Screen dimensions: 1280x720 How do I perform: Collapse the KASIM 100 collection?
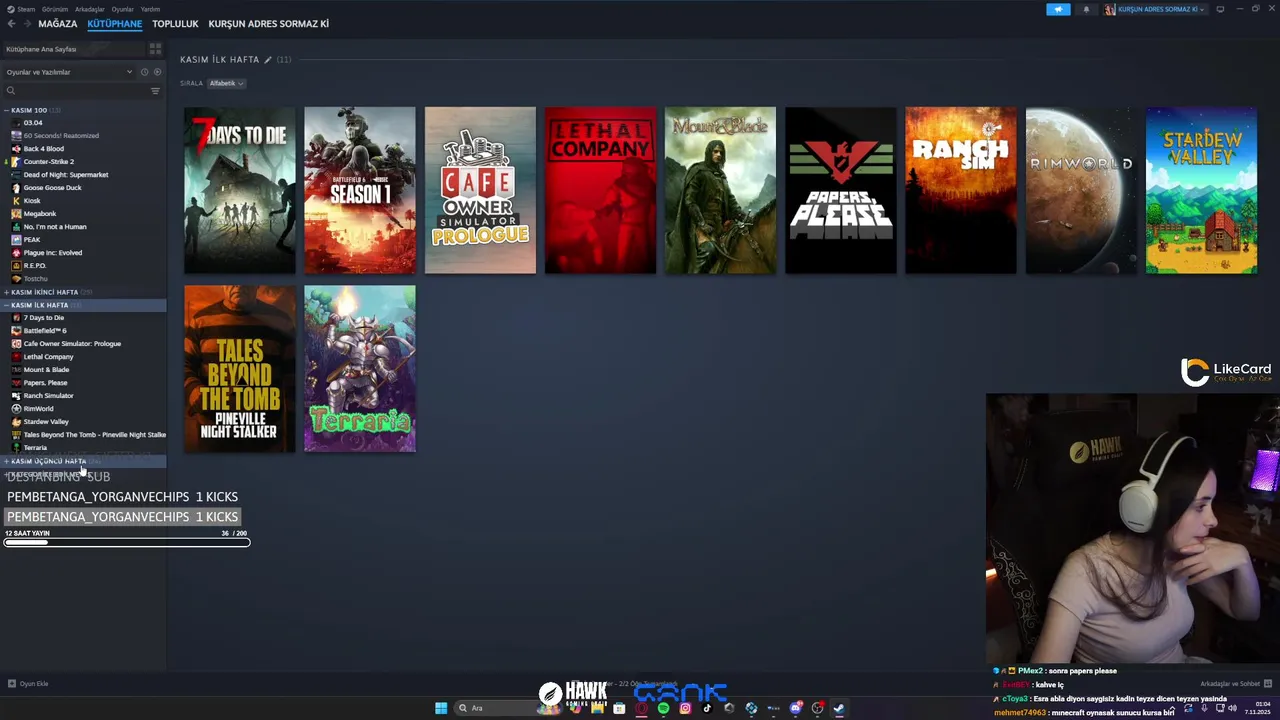(x=6, y=110)
